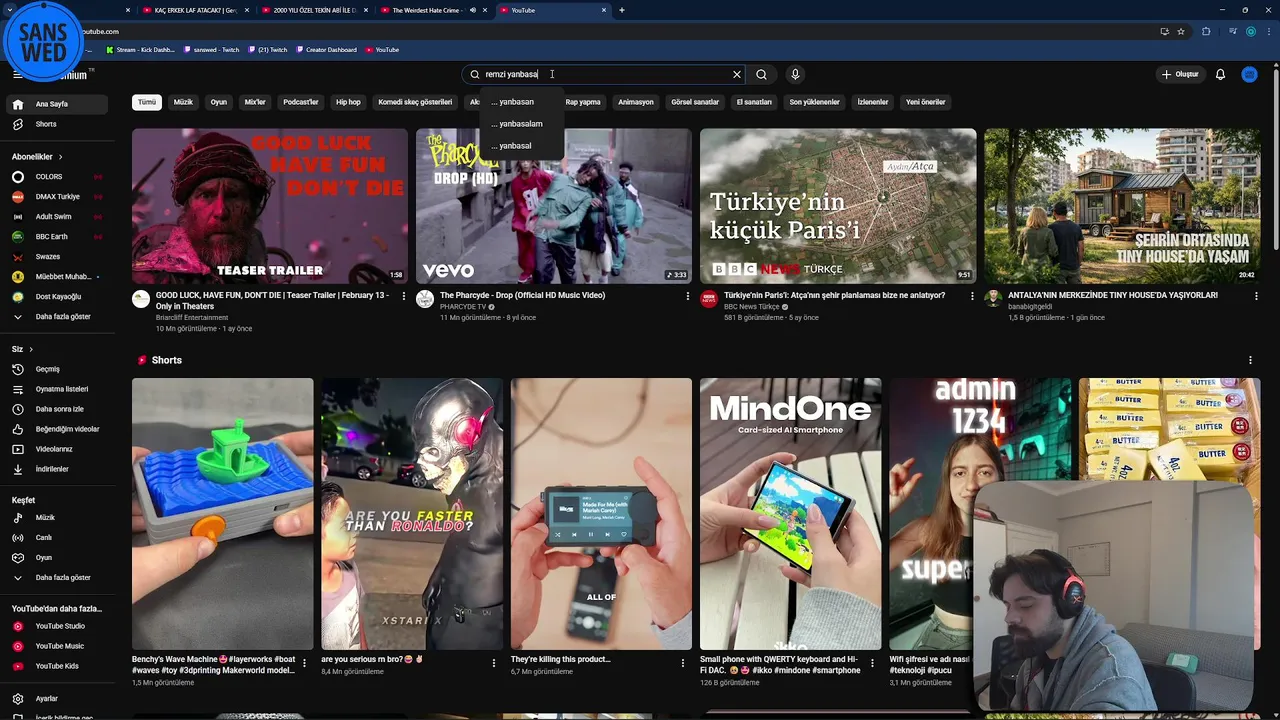Open Türkiye'nin küçük Paris'i video thumbnail
Viewport: 1280px width, 720px height.
click(838, 206)
